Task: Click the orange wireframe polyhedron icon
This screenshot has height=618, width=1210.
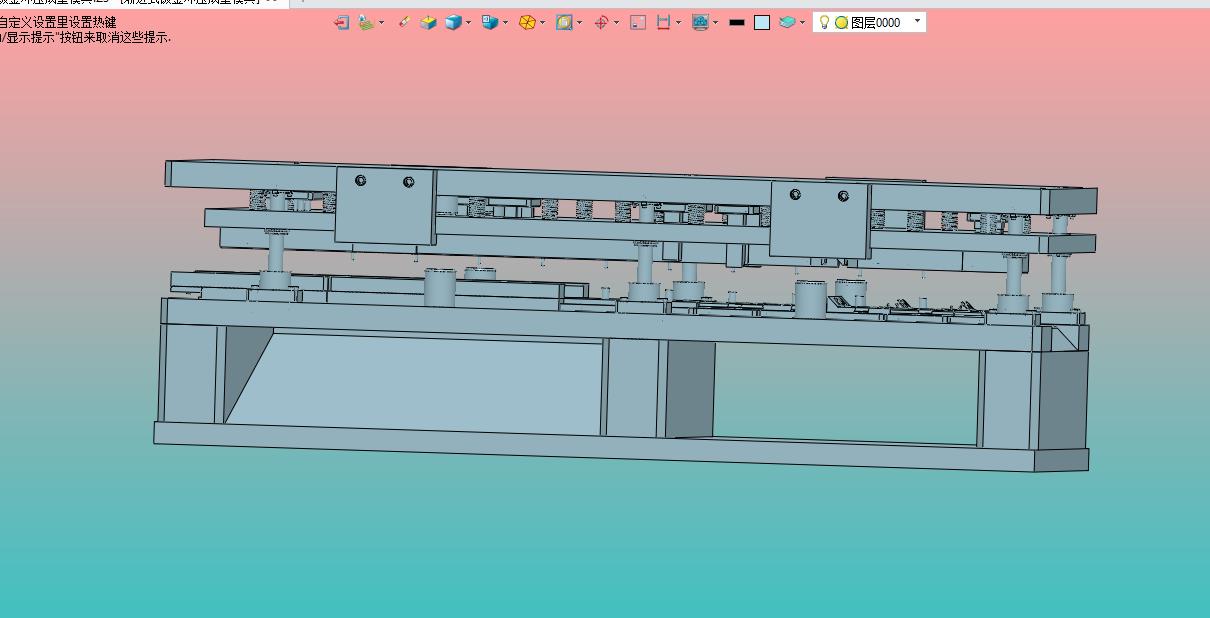Action: point(527,22)
